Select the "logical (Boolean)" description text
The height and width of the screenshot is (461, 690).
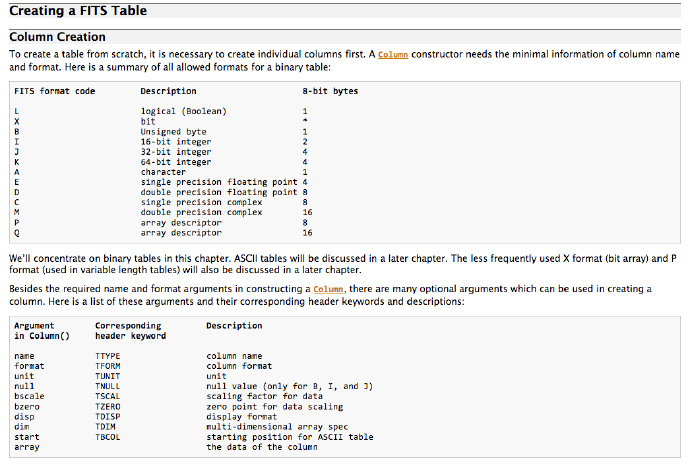184,110
